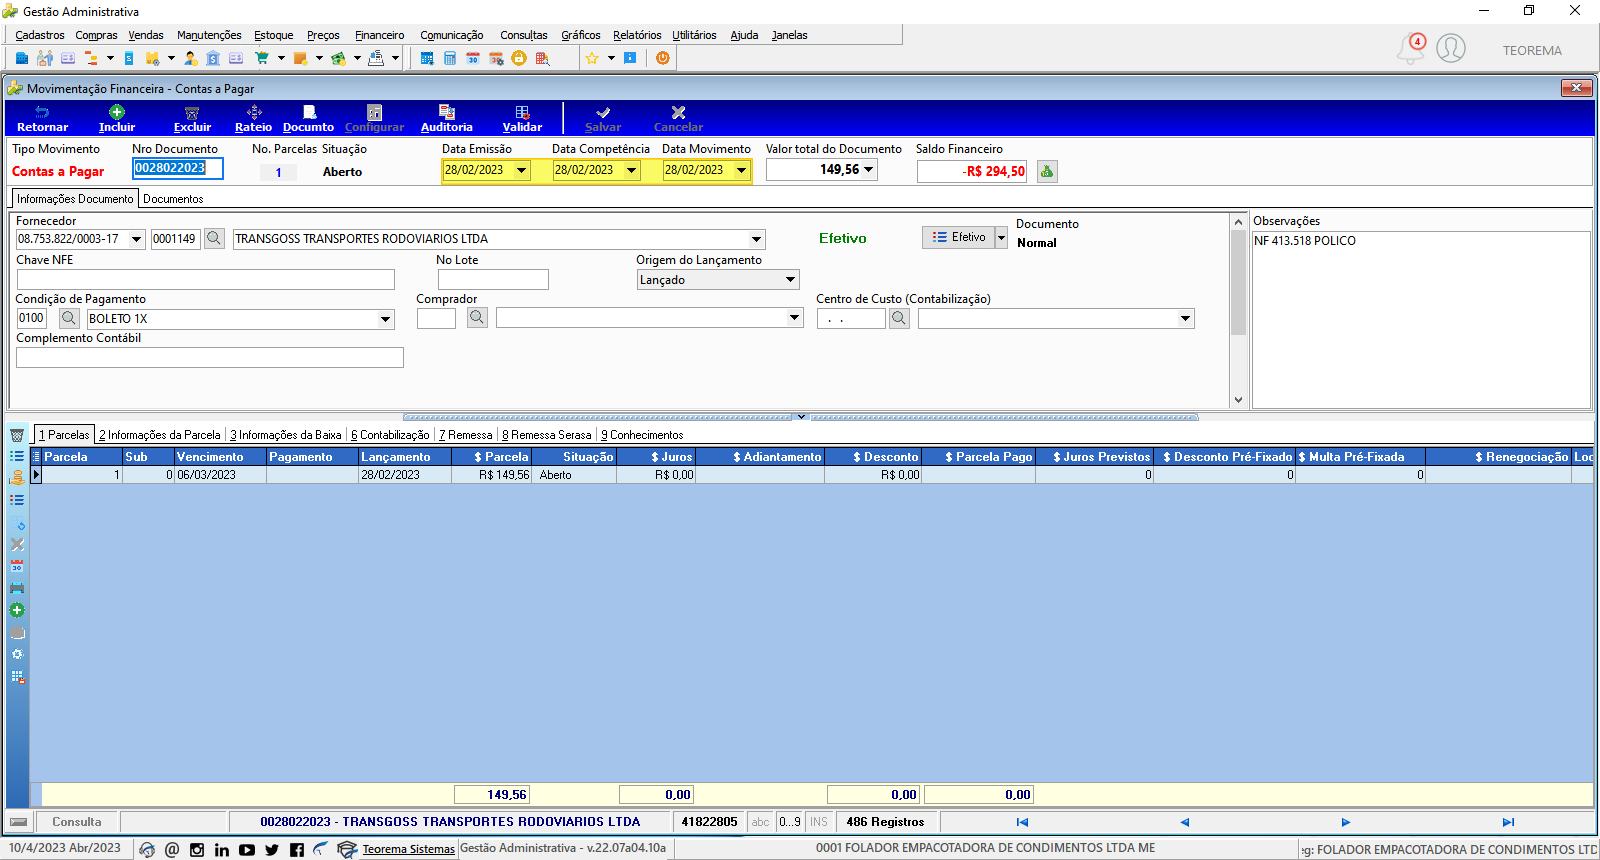Open the Financeiro menu

(x=379, y=35)
